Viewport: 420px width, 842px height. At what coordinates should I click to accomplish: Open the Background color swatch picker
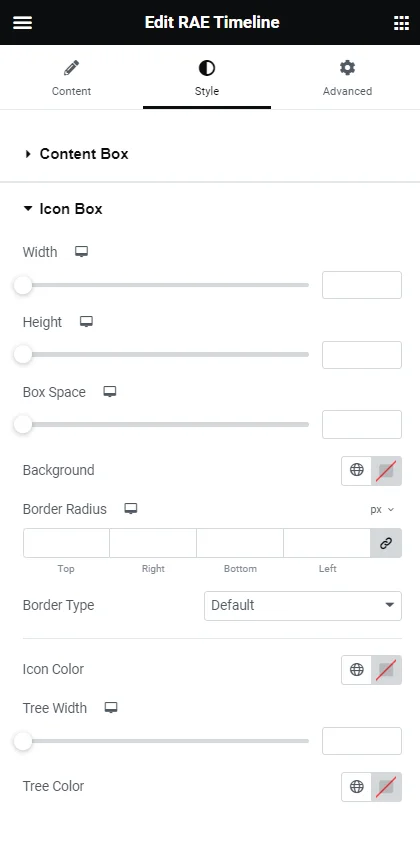pyautogui.click(x=386, y=471)
